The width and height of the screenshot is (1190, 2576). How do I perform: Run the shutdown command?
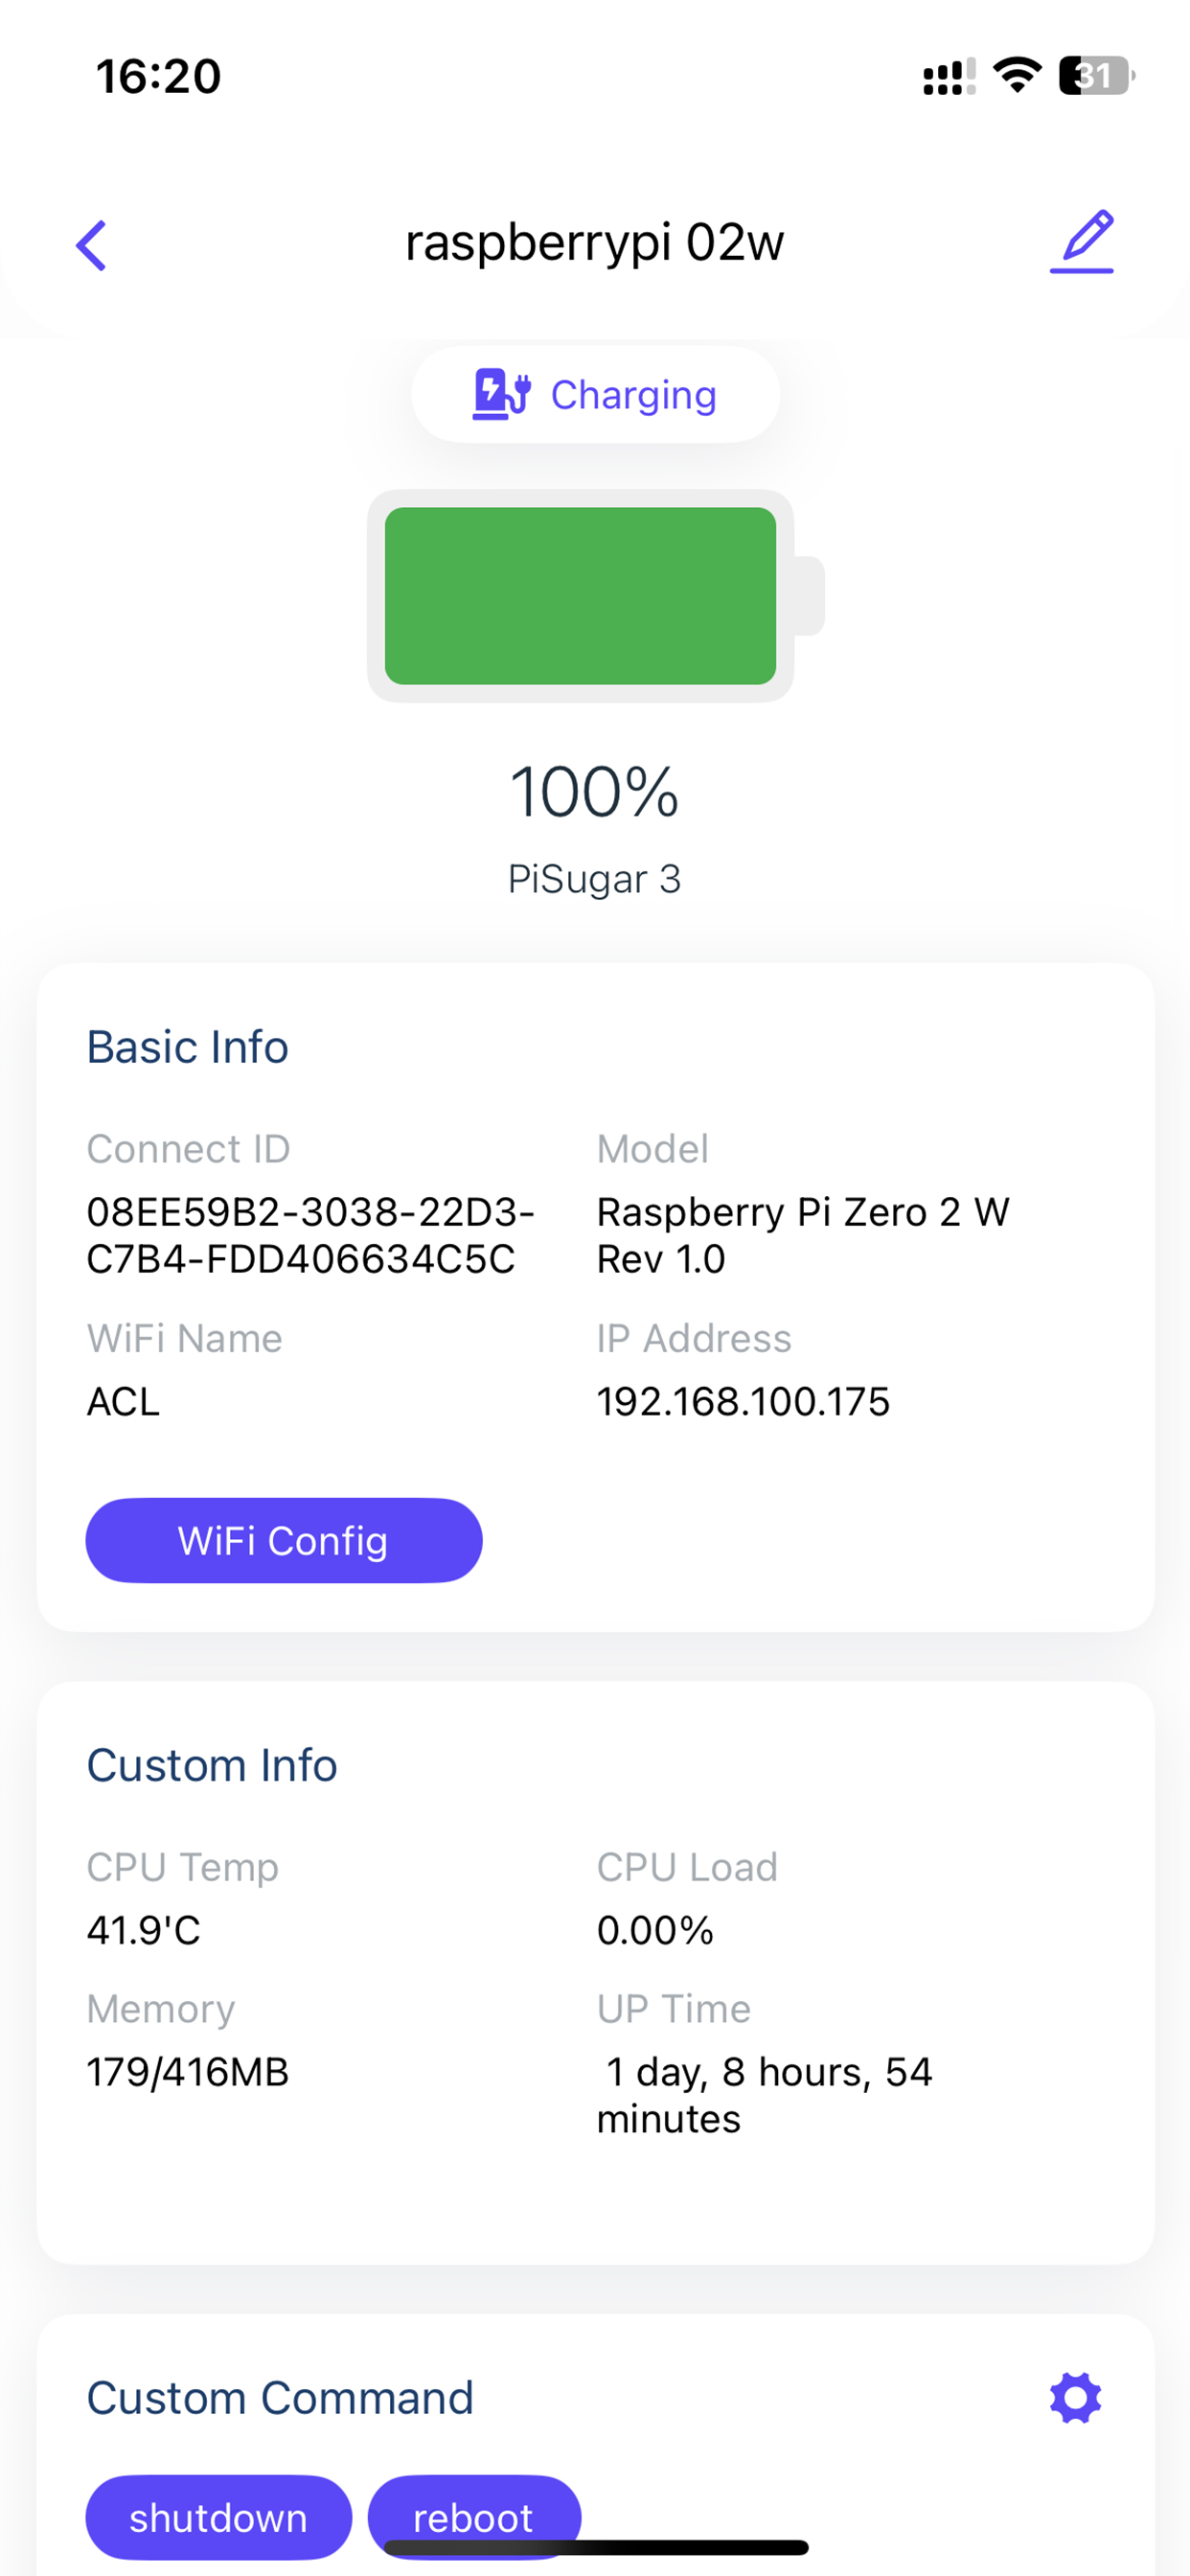[x=218, y=2517]
